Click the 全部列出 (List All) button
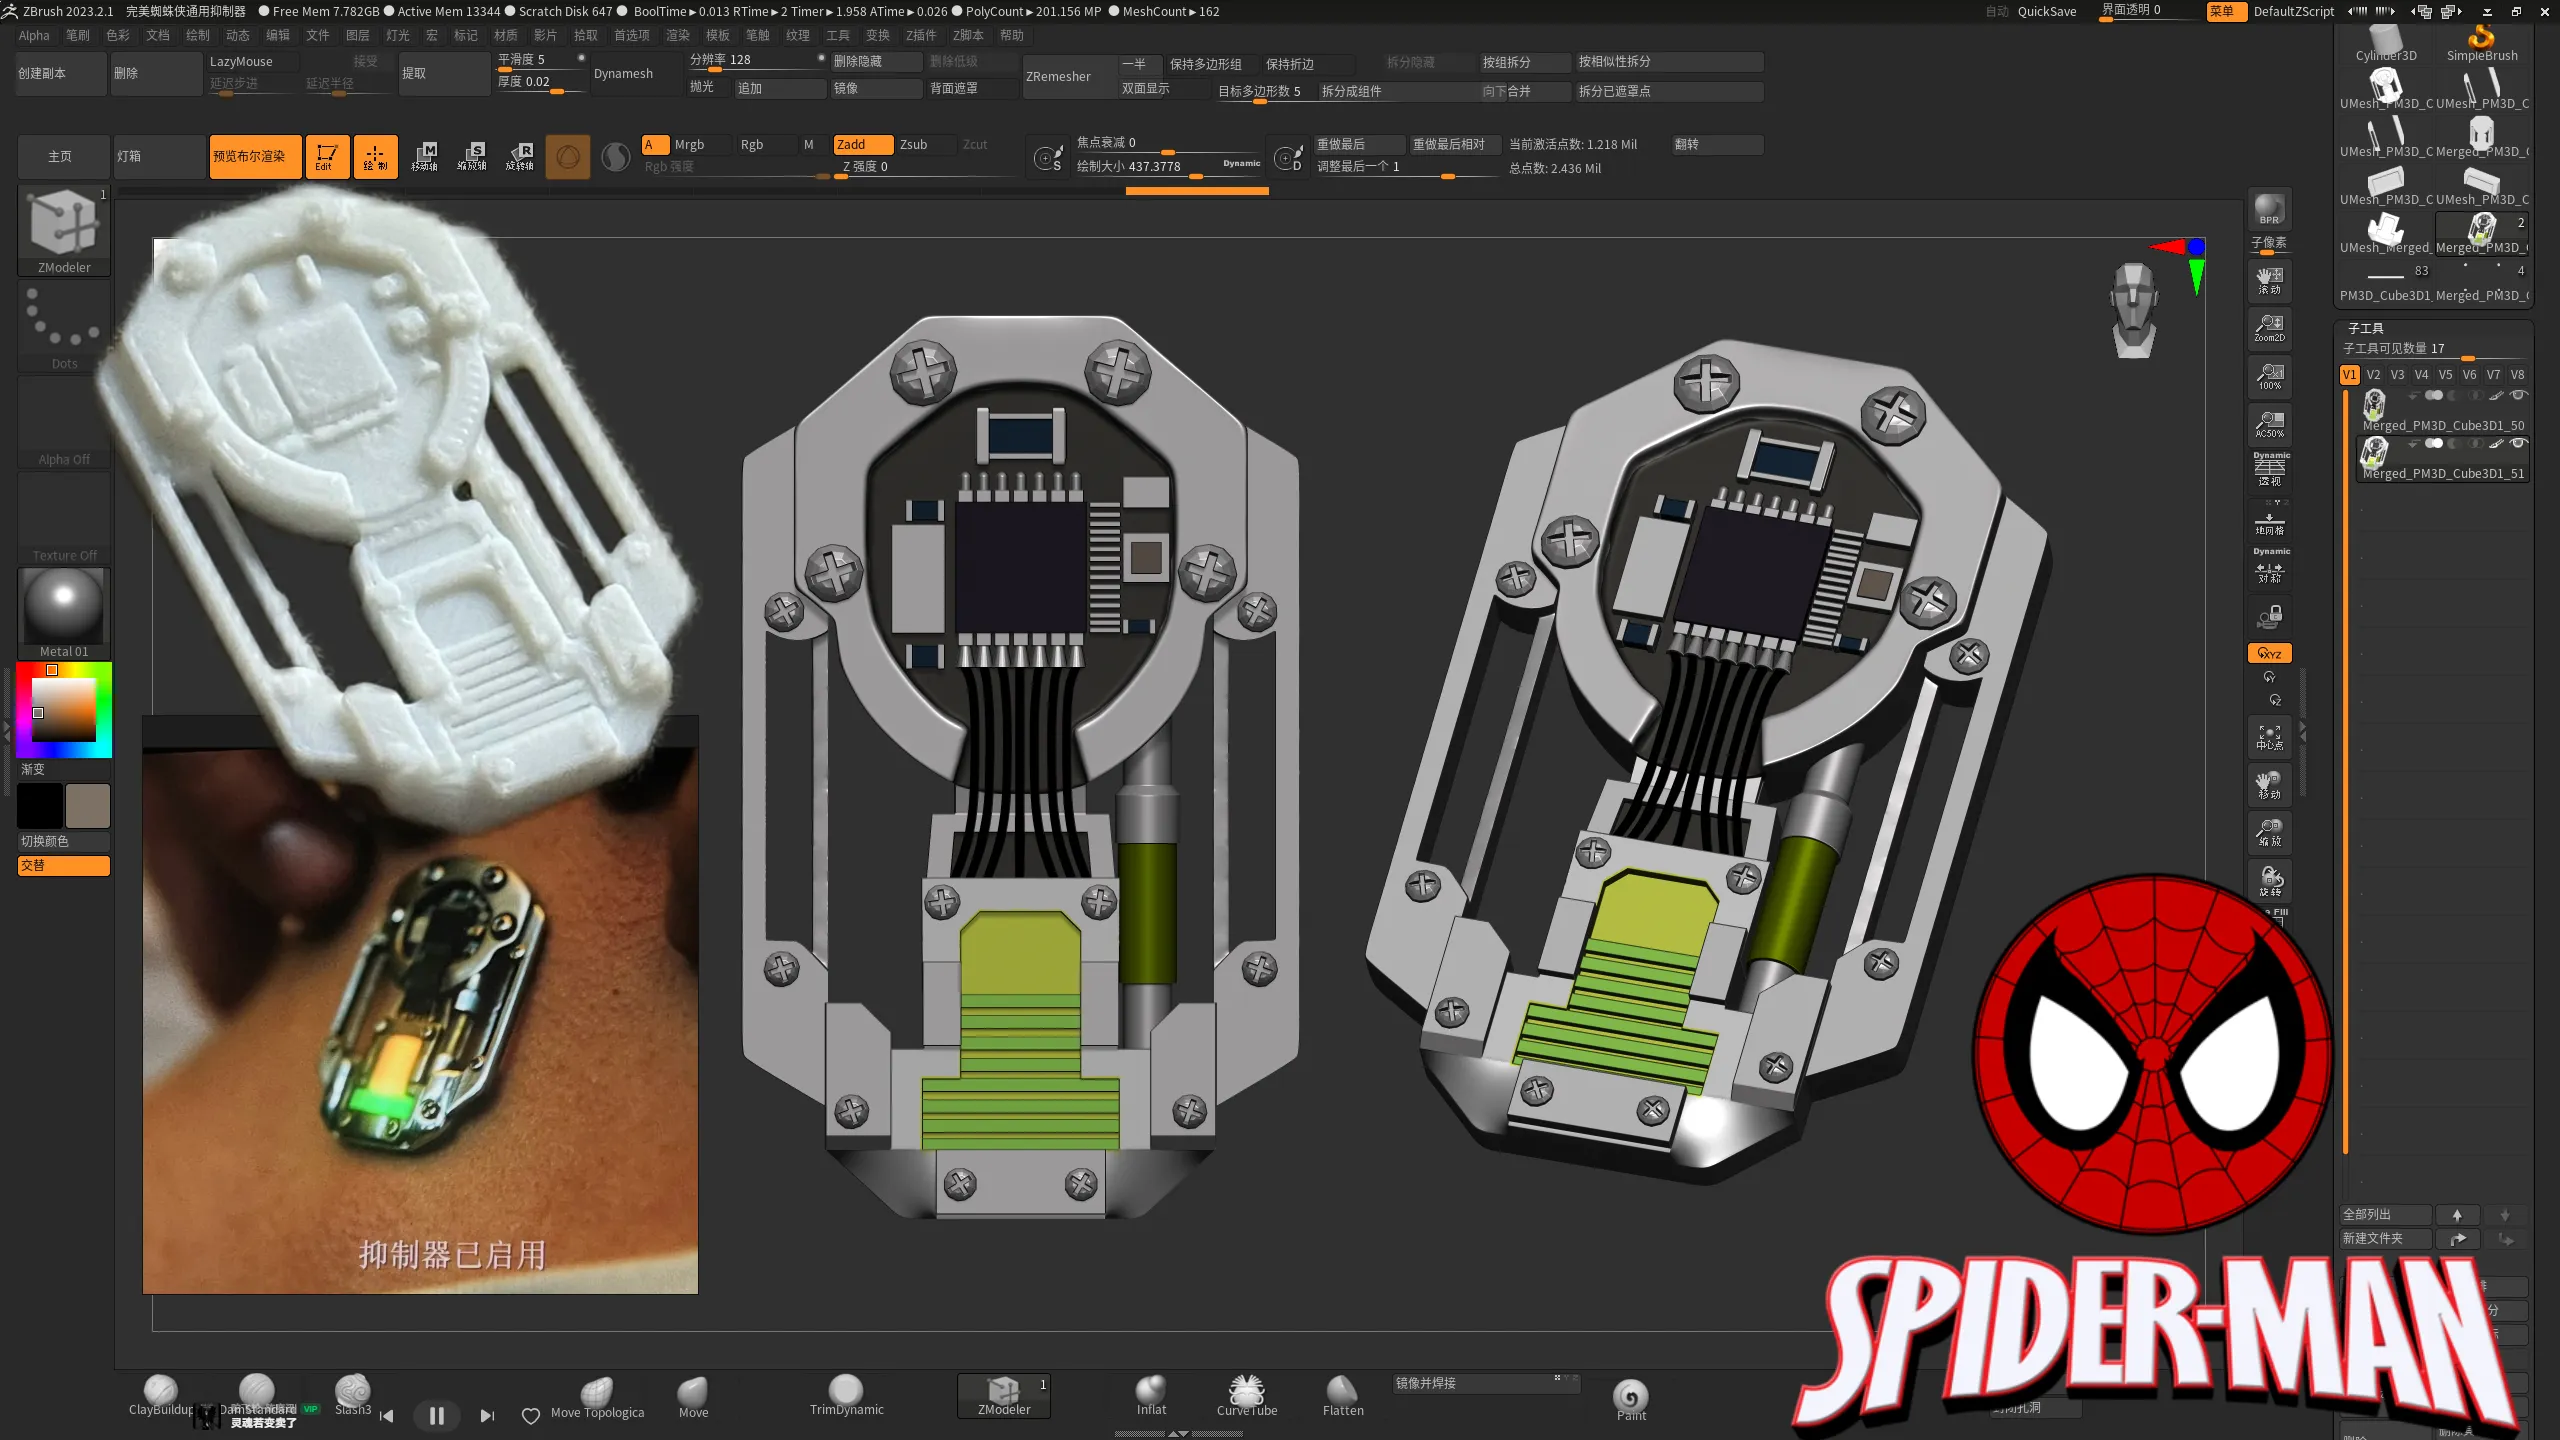The width and height of the screenshot is (2560, 1440). click(x=2387, y=1215)
